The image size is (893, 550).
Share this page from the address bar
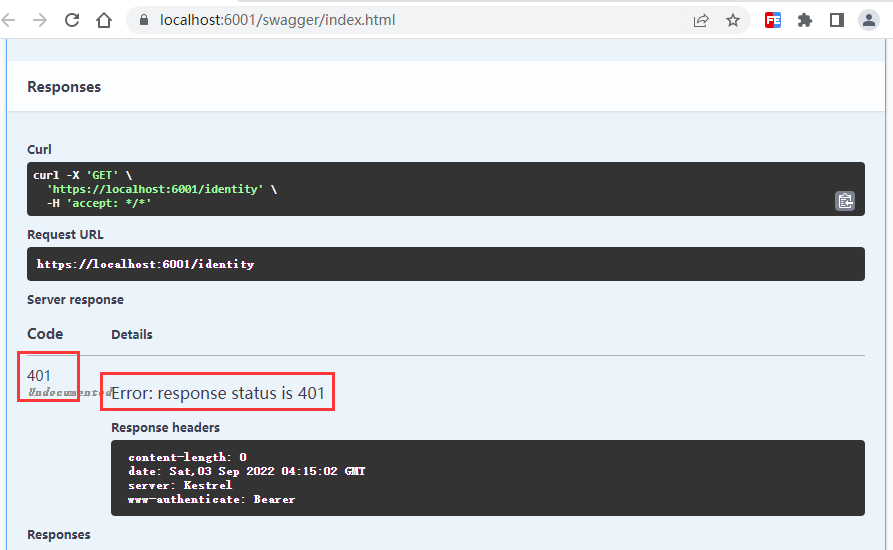pyautogui.click(x=701, y=20)
